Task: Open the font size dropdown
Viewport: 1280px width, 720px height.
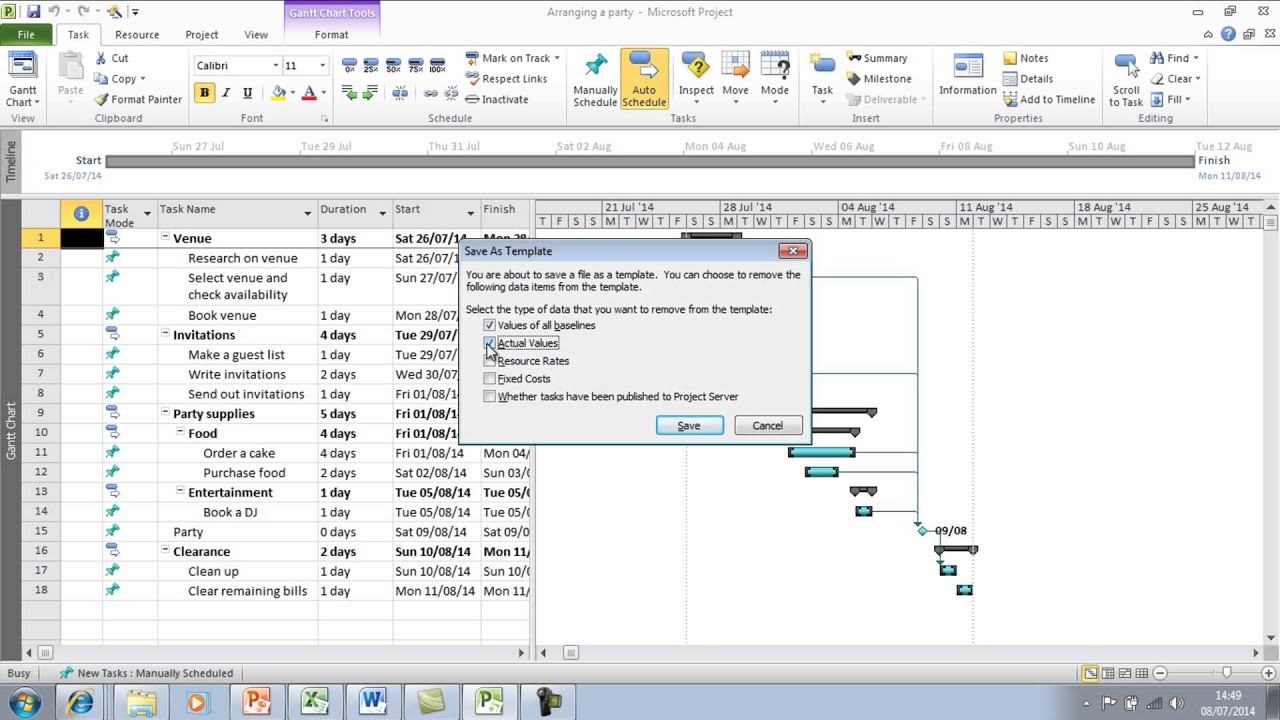Action: pyautogui.click(x=322, y=66)
